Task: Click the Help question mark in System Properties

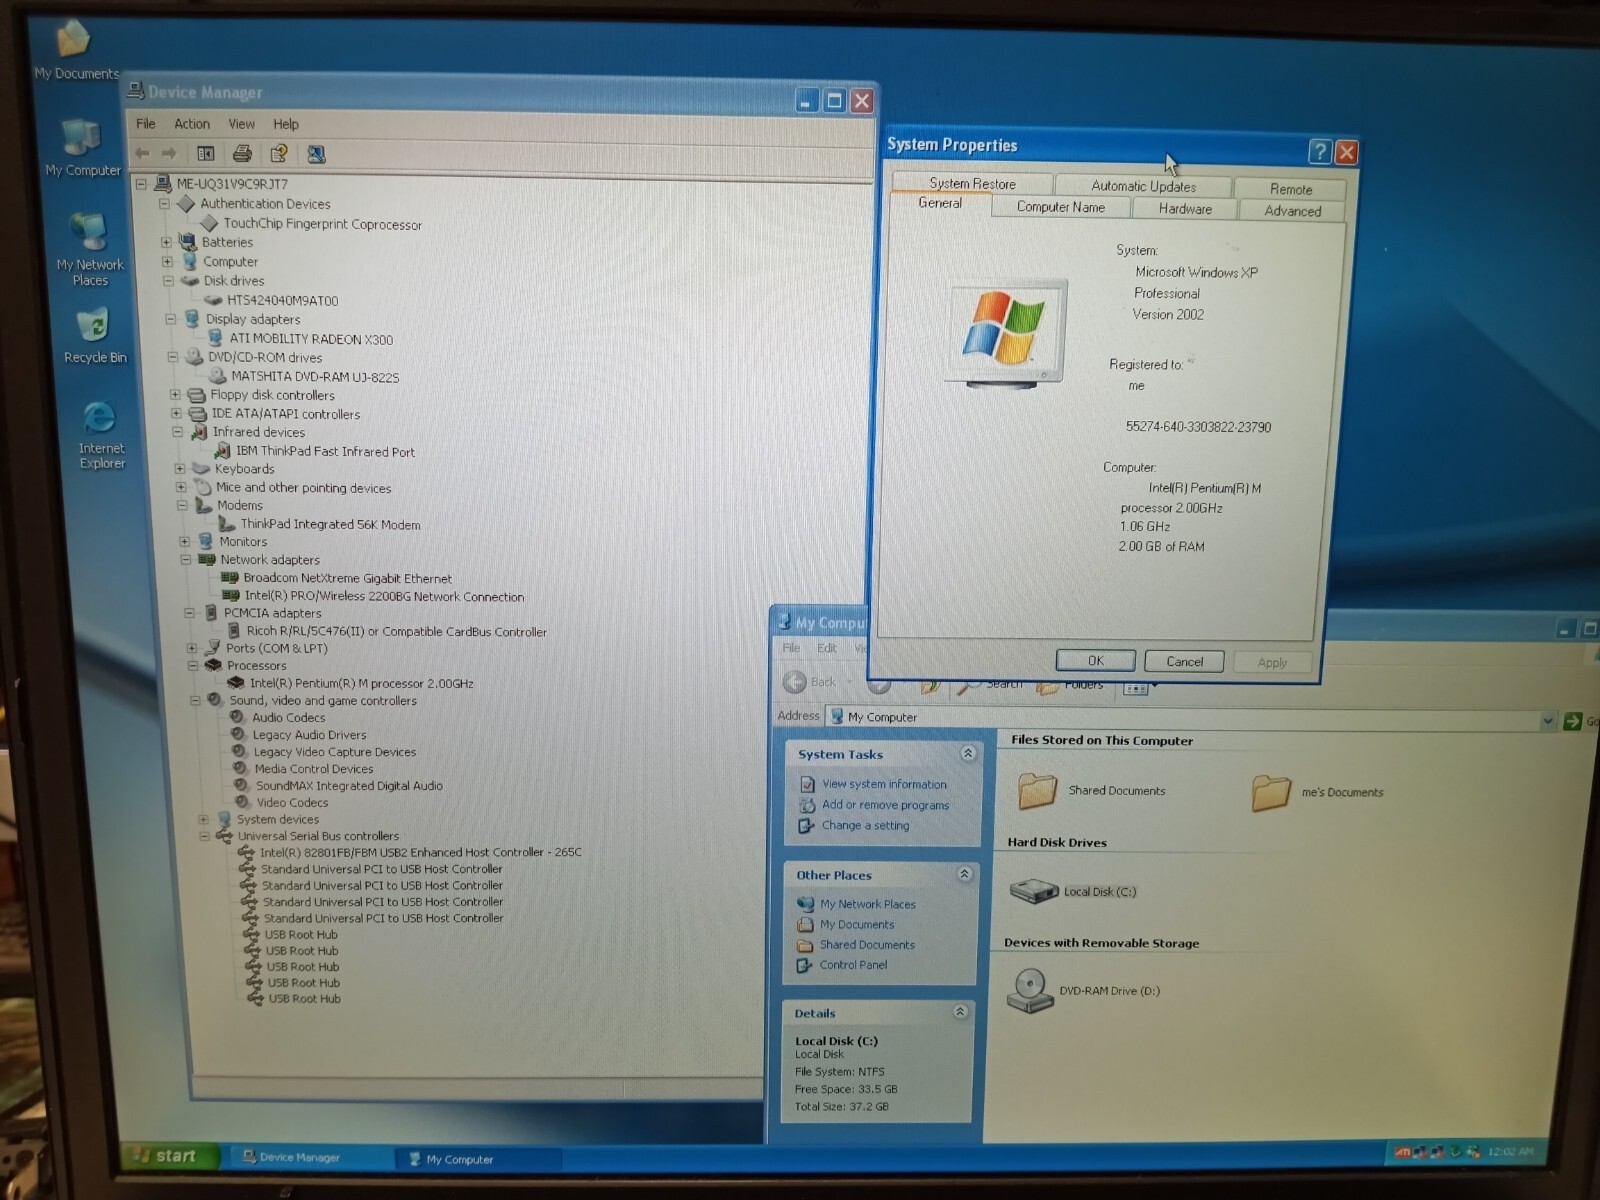Action: pos(1320,151)
